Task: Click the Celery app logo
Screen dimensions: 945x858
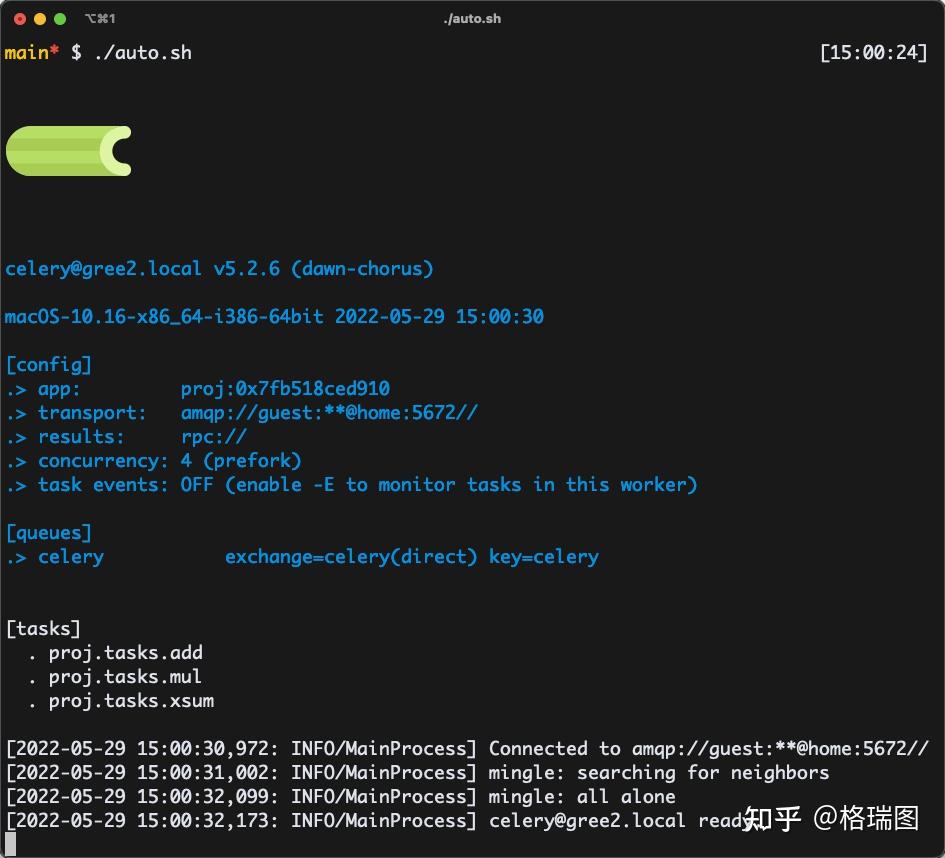Action: pyautogui.click(x=68, y=151)
